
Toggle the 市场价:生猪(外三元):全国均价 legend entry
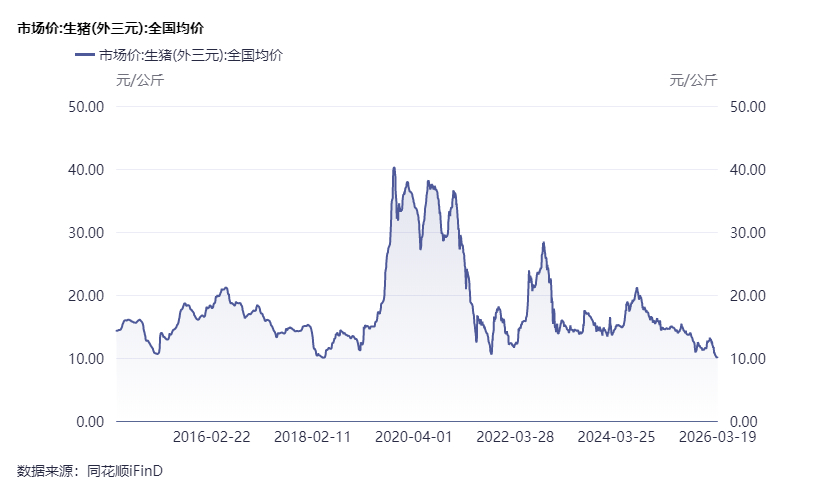pos(190,55)
